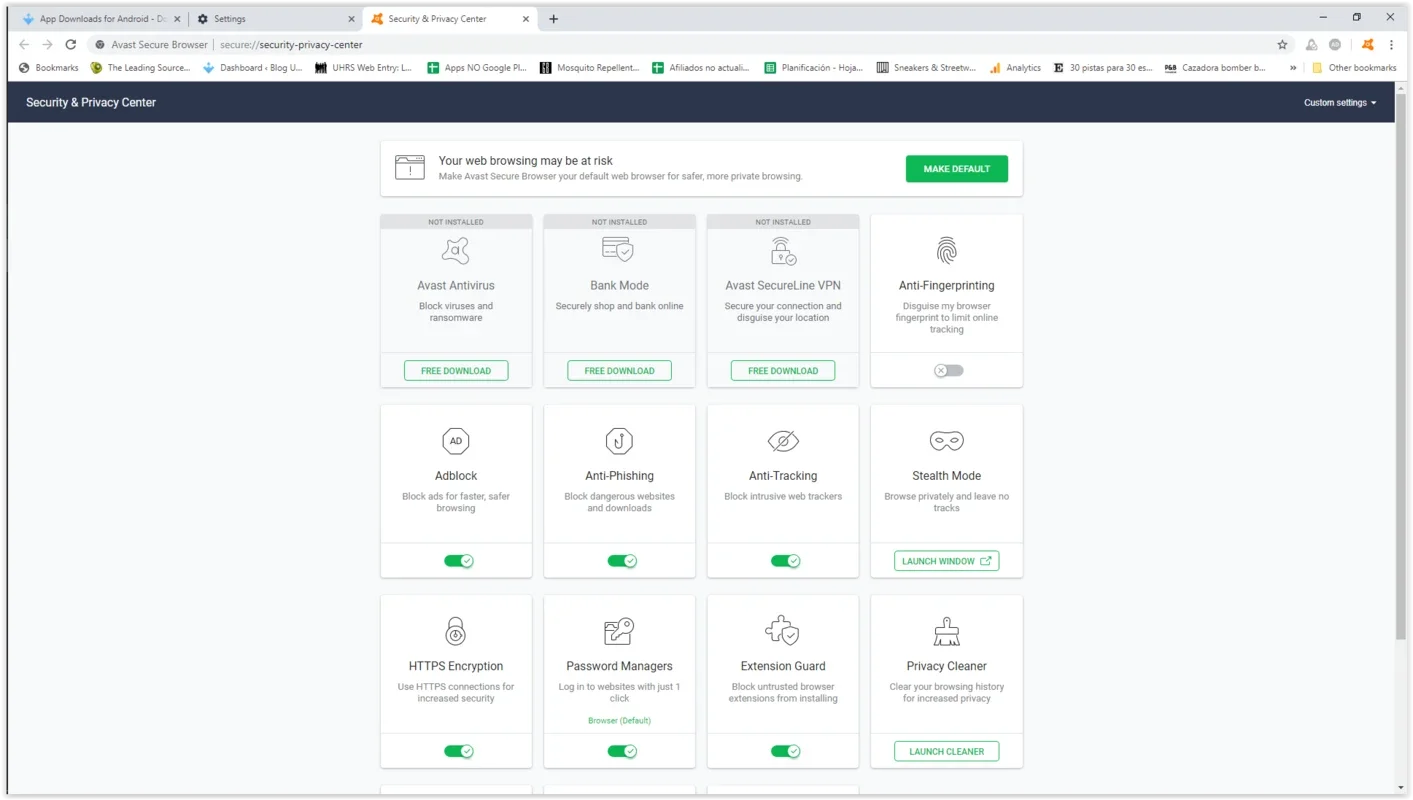The image size is (1413, 800).
Task: Click the site info icon in address bar
Action: click(x=100, y=45)
